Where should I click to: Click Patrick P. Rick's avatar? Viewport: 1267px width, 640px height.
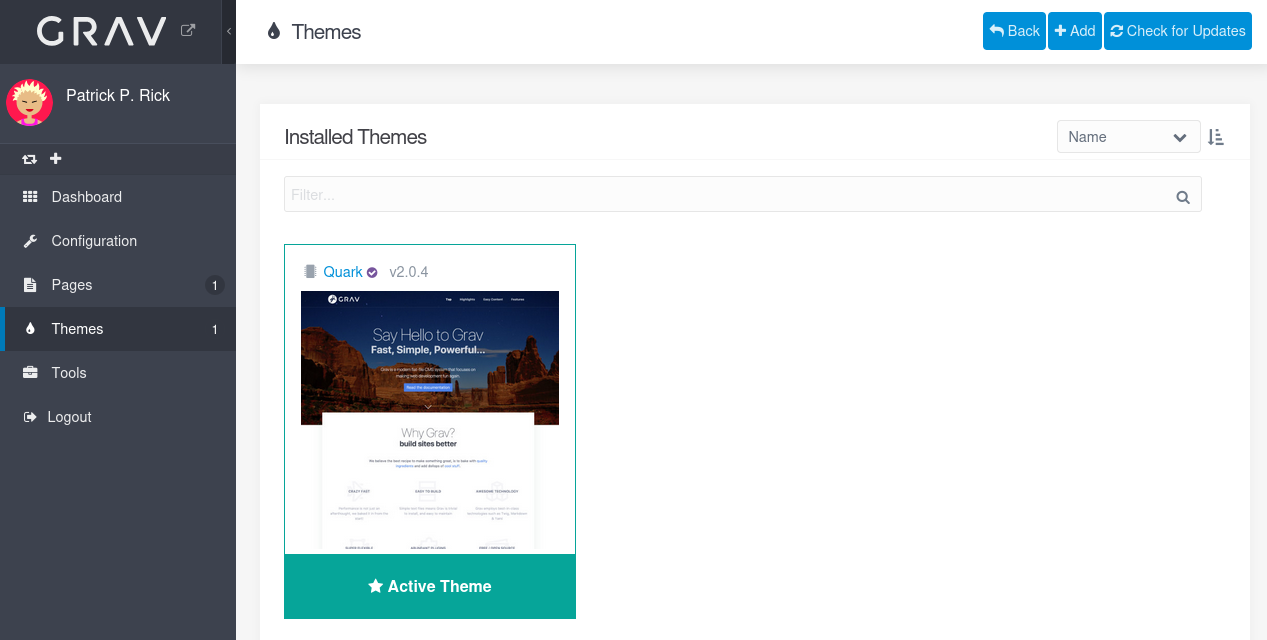[29, 102]
